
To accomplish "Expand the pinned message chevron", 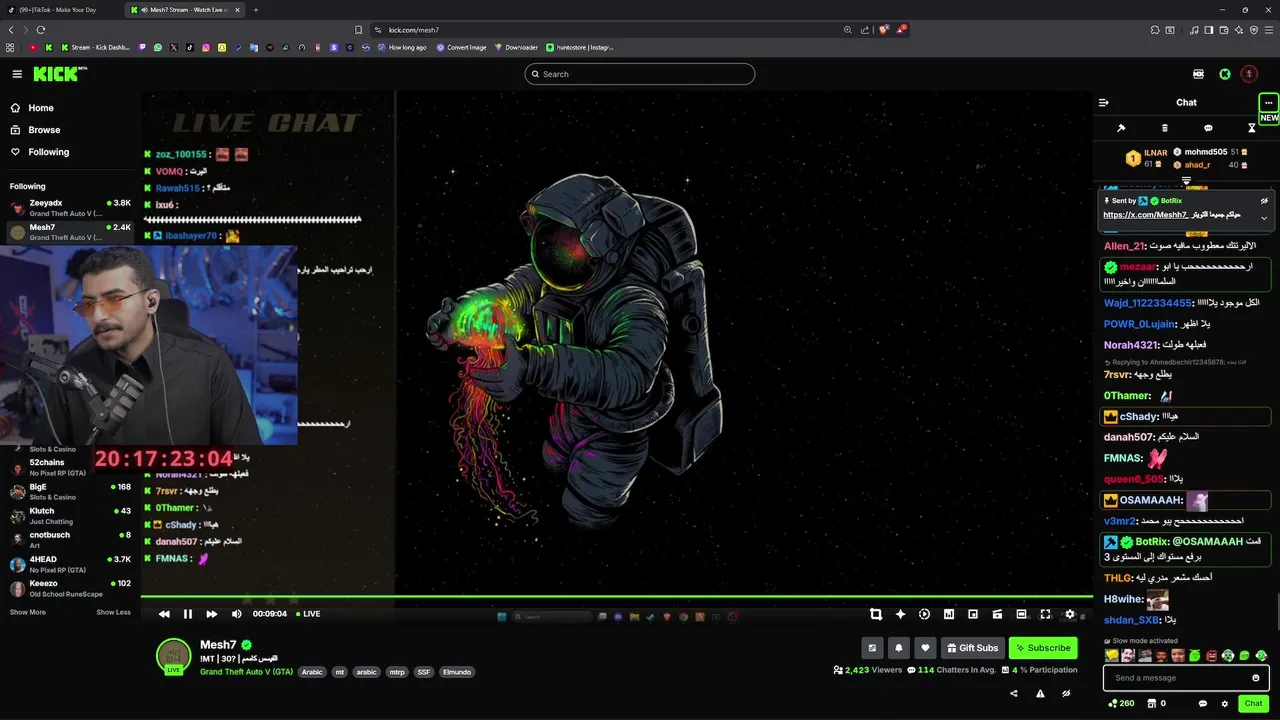I will [x=1264, y=218].
